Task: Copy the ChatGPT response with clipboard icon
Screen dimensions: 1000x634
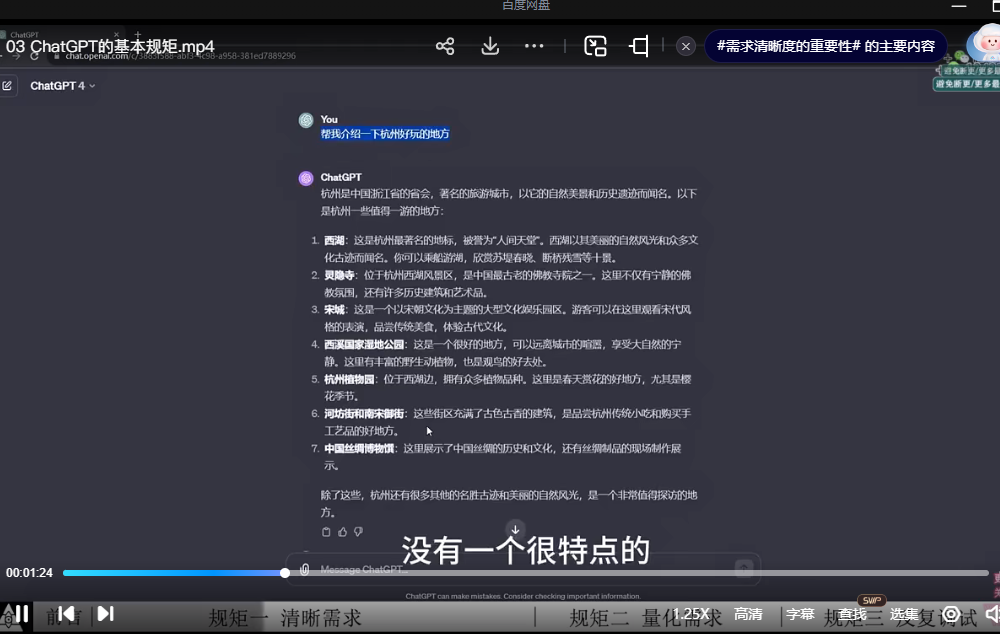Action: pos(327,531)
